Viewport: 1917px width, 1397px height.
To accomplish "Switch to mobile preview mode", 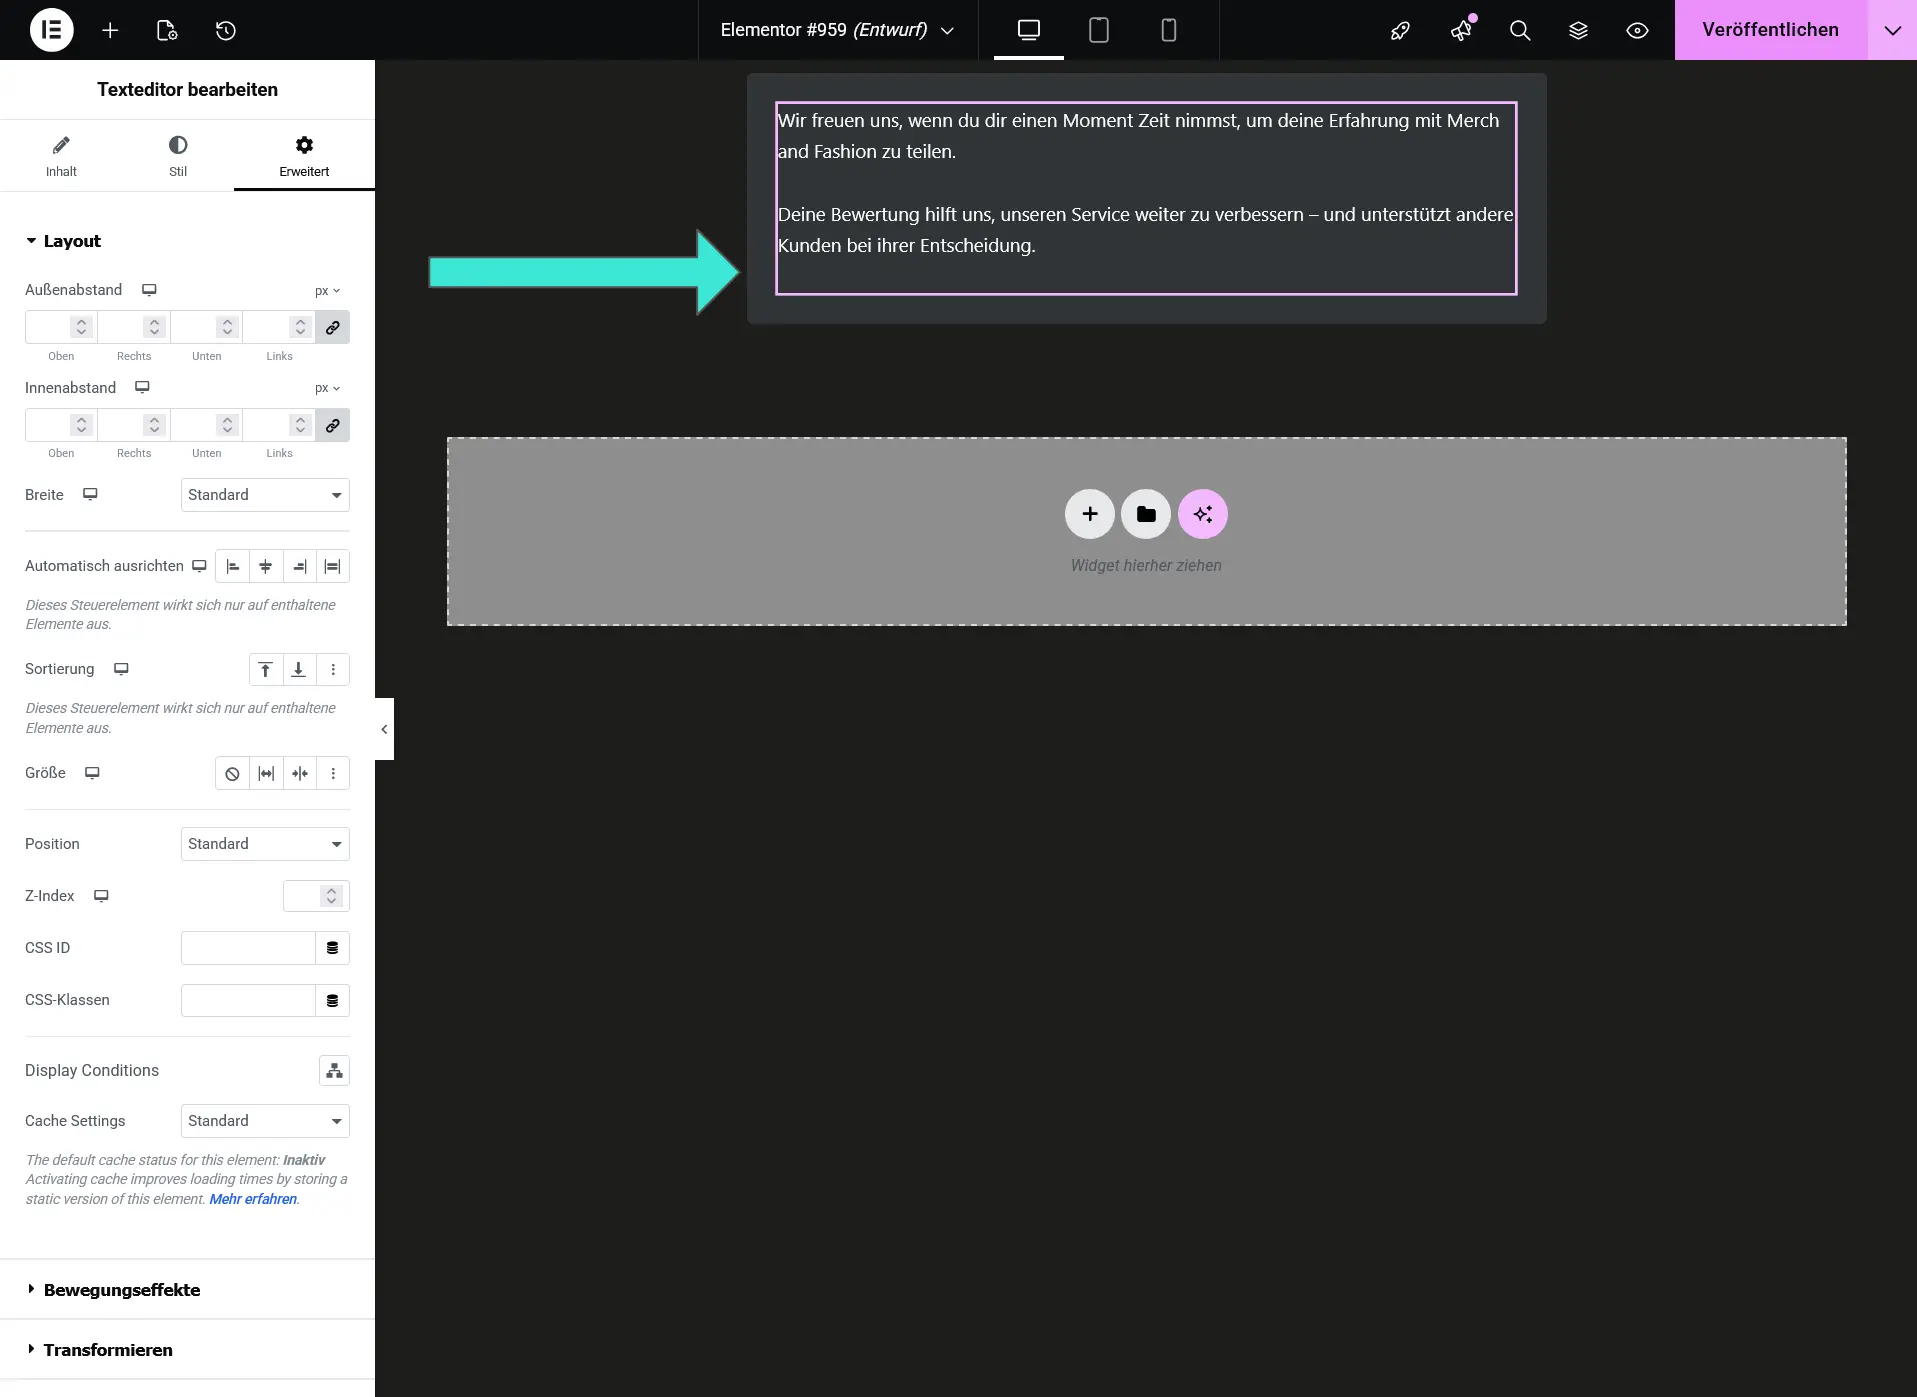I will click(1167, 30).
